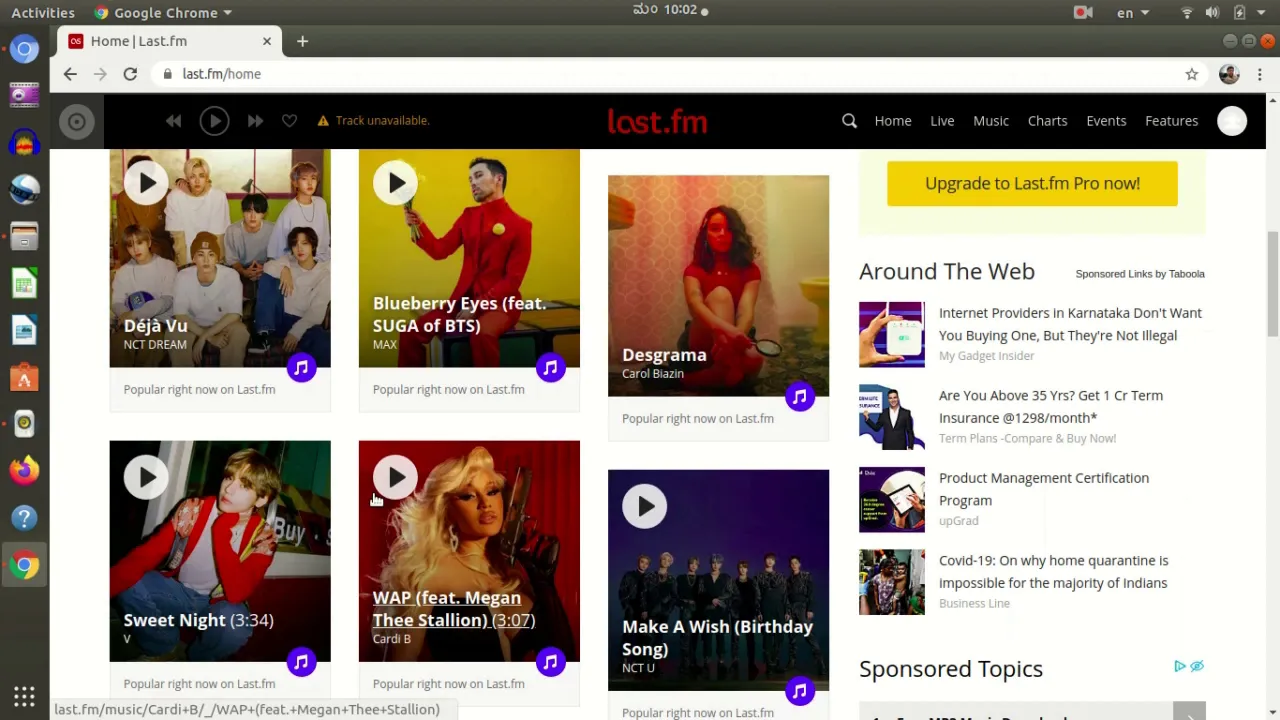Reload the page in Chrome
This screenshot has width=1280, height=720.
tap(130, 74)
